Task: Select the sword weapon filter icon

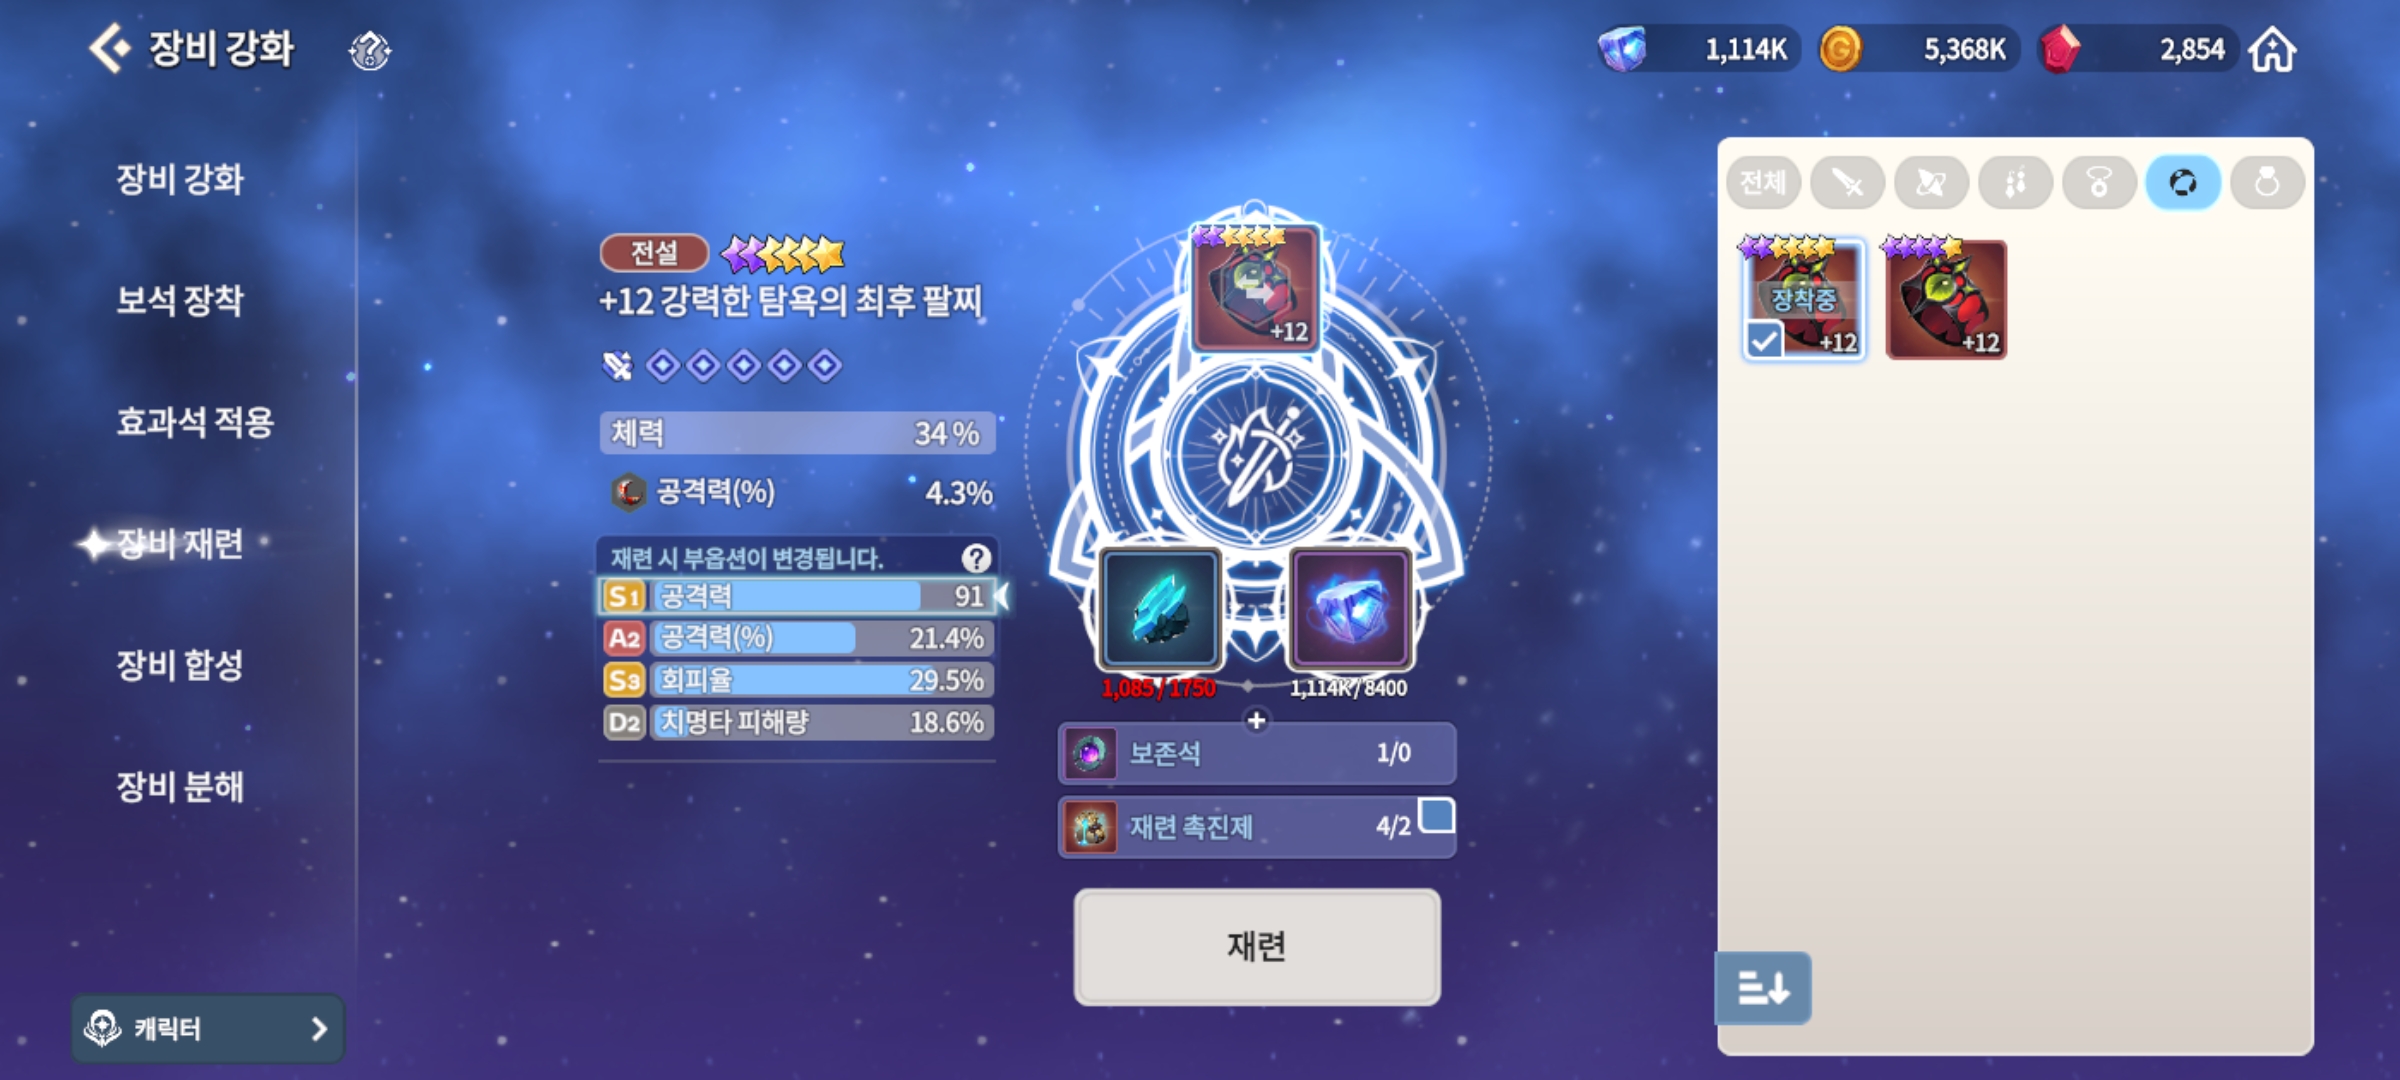Action: tap(1847, 183)
